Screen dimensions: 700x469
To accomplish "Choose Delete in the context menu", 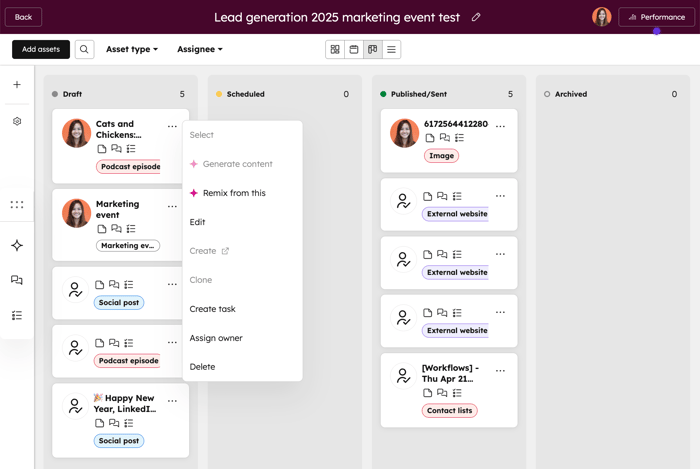I will 202,367.
